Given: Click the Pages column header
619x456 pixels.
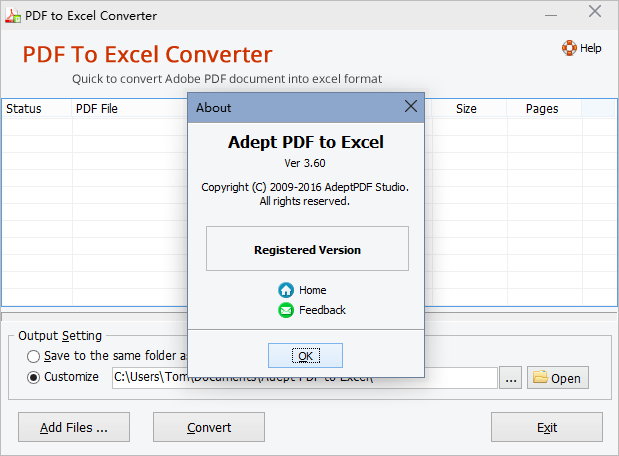Looking at the screenshot, I should point(542,109).
